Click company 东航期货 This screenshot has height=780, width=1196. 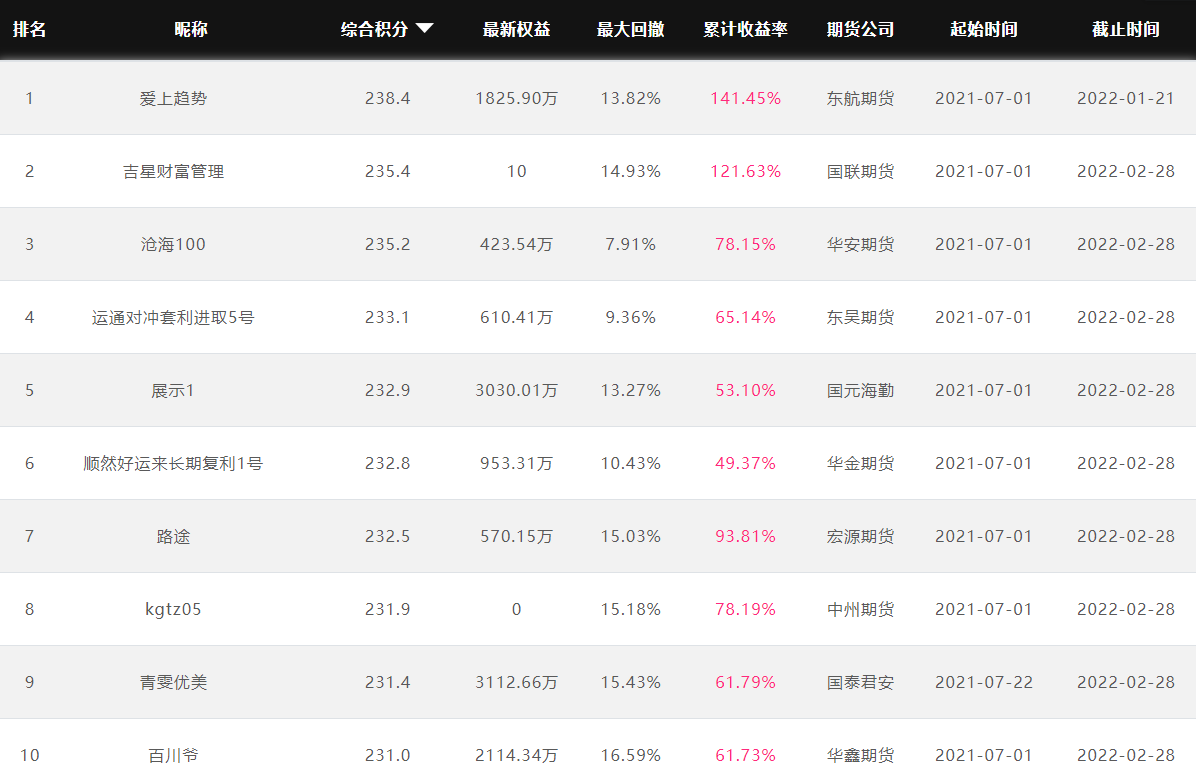(x=860, y=98)
